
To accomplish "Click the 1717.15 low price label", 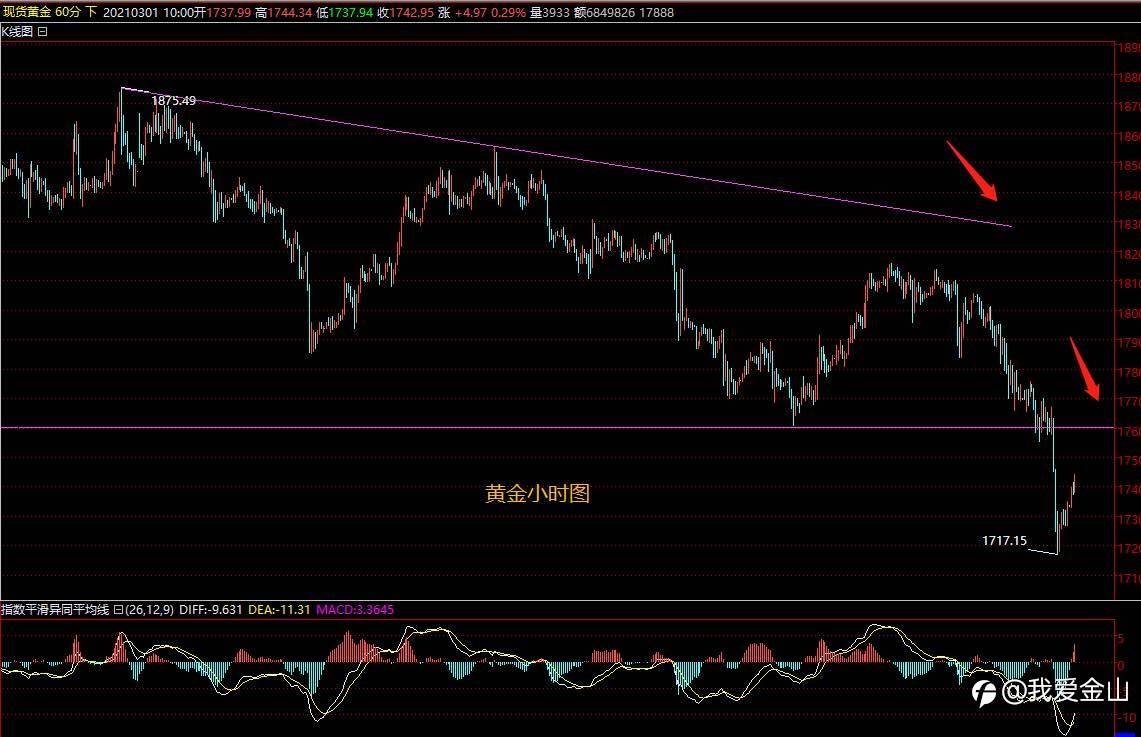I will click(x=1004, y=541).
